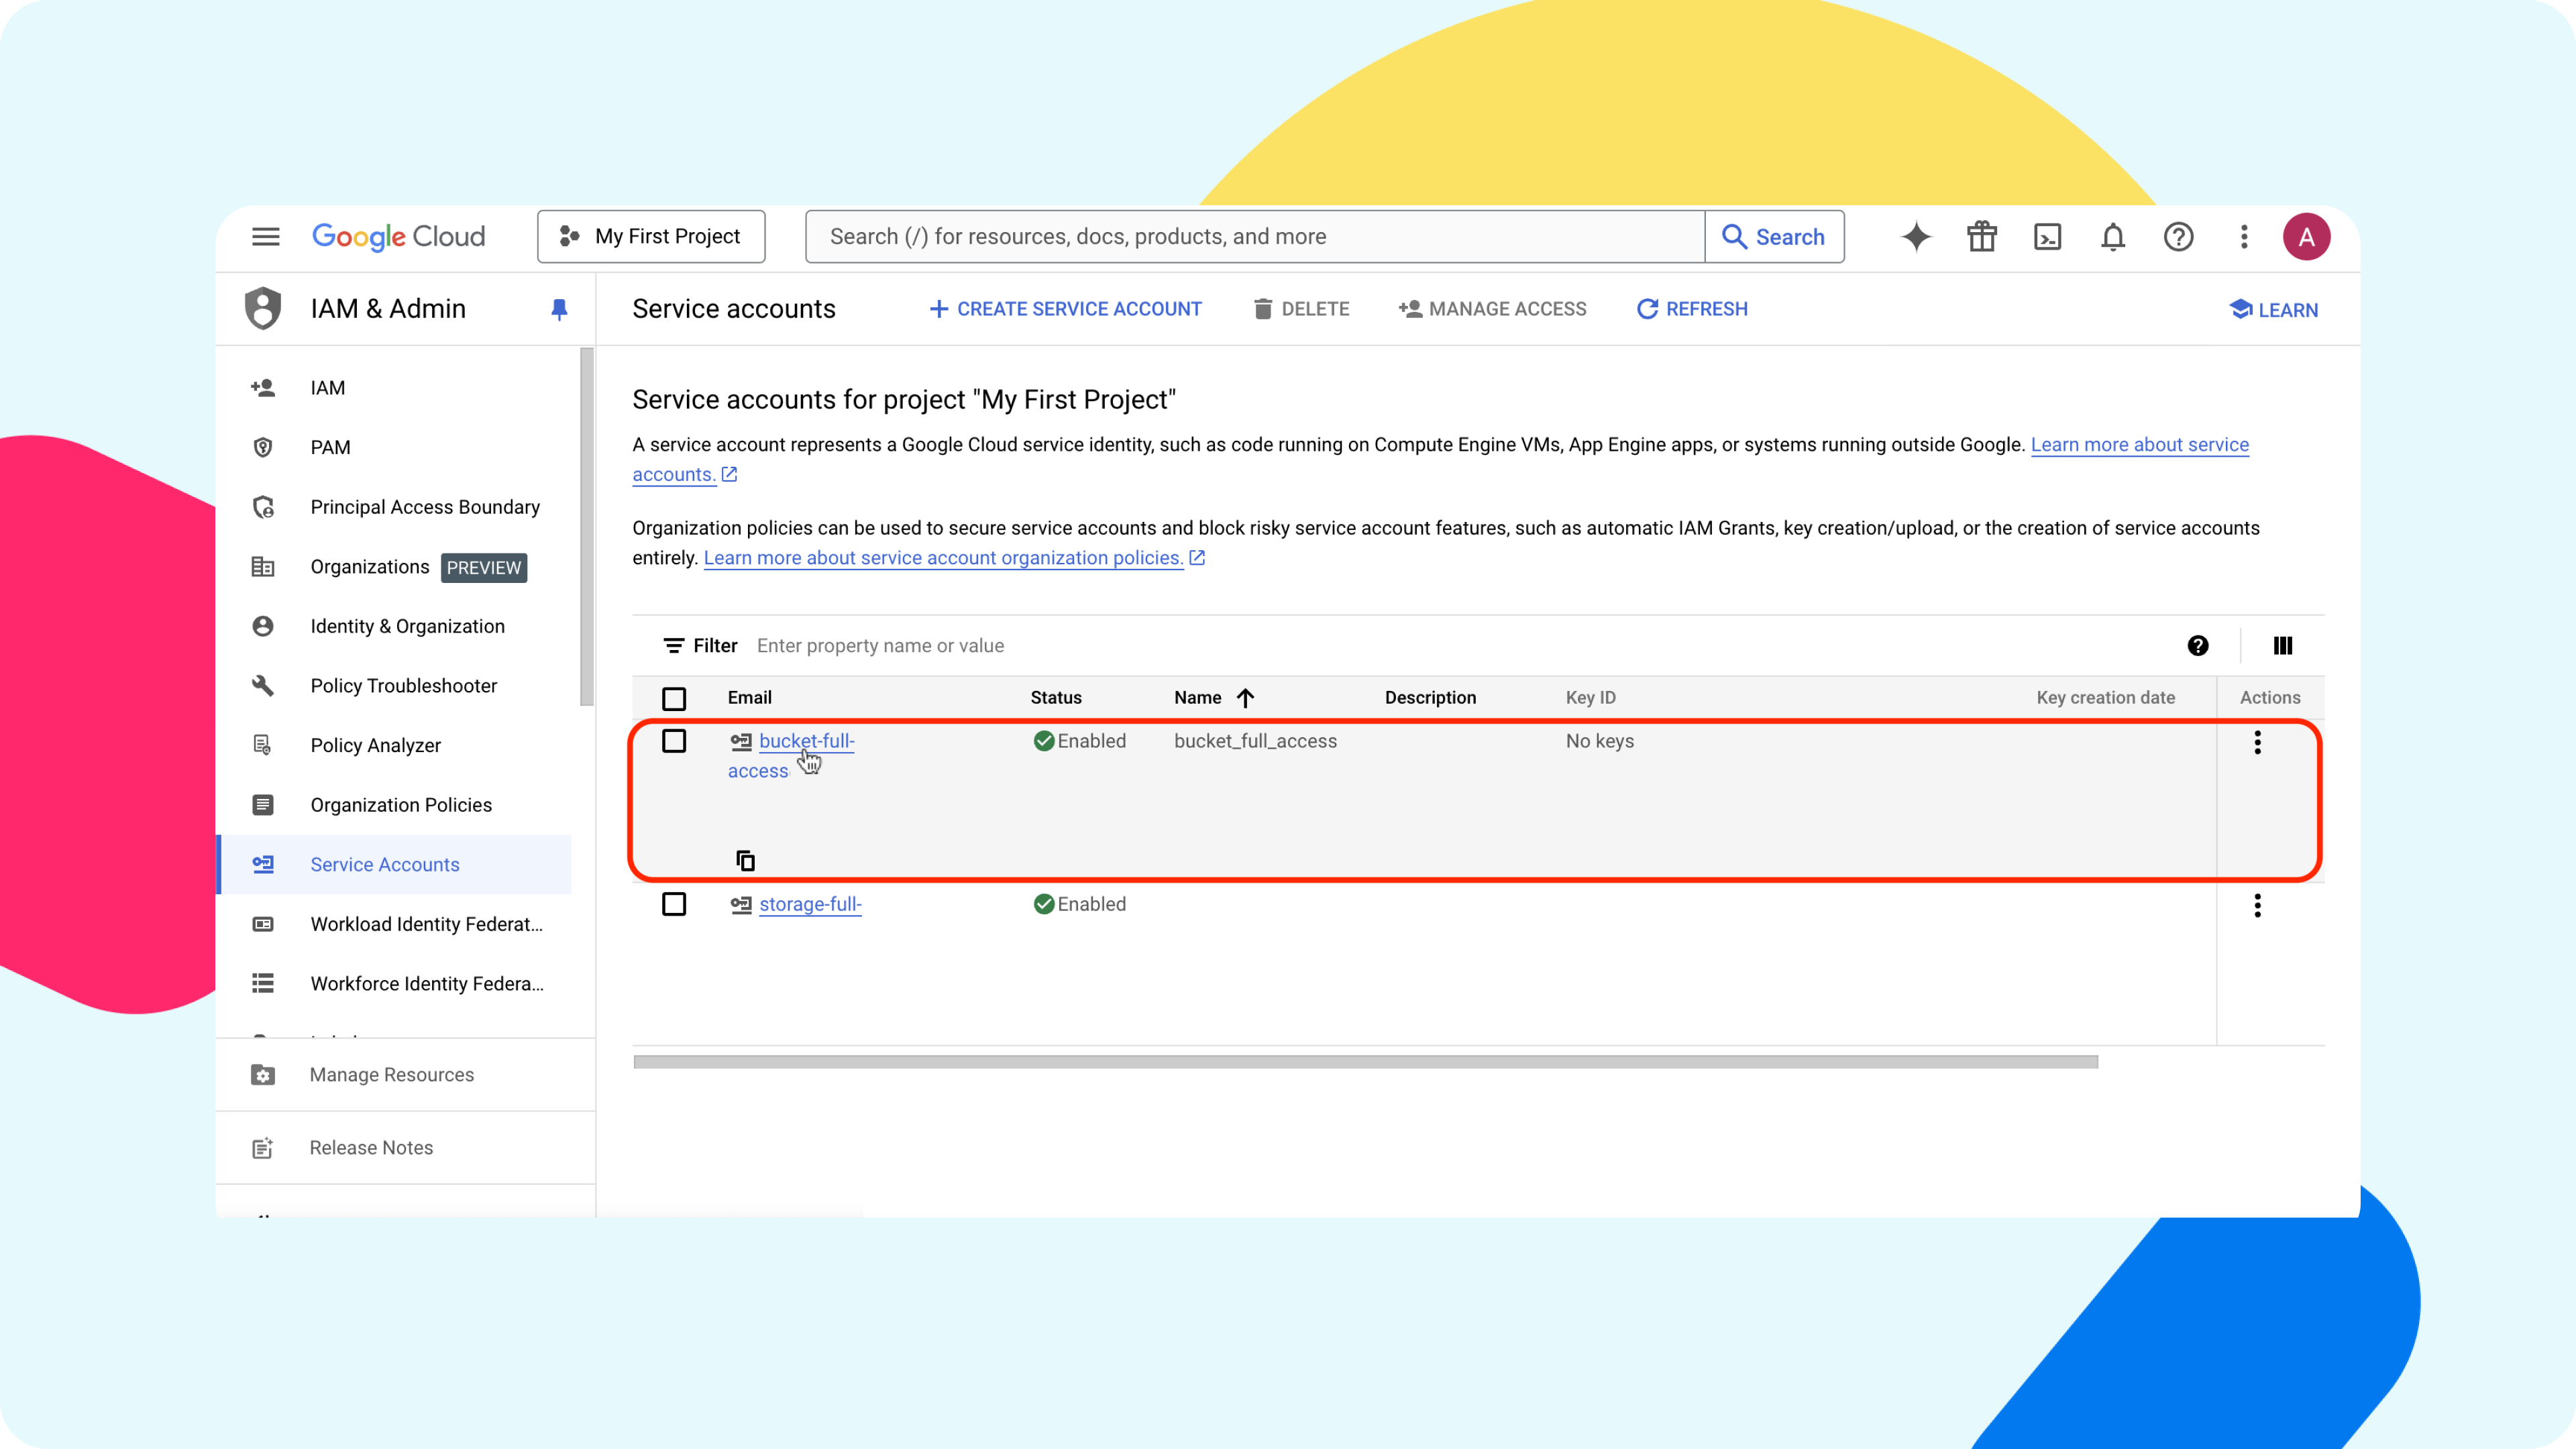The width and height of the screenshot is (2576, 1449).
Task: Check the select-all header checkbox
Action: click(x=674, y=698)
